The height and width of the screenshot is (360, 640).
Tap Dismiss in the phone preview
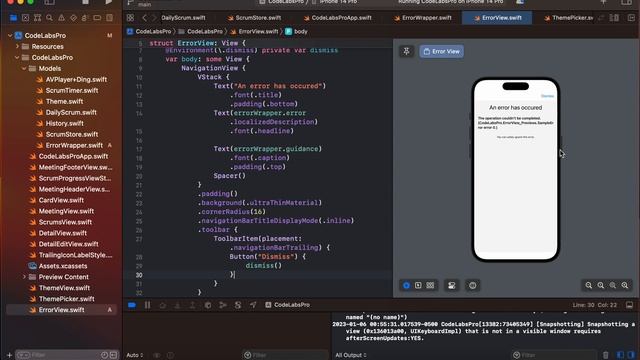(547, 96)
